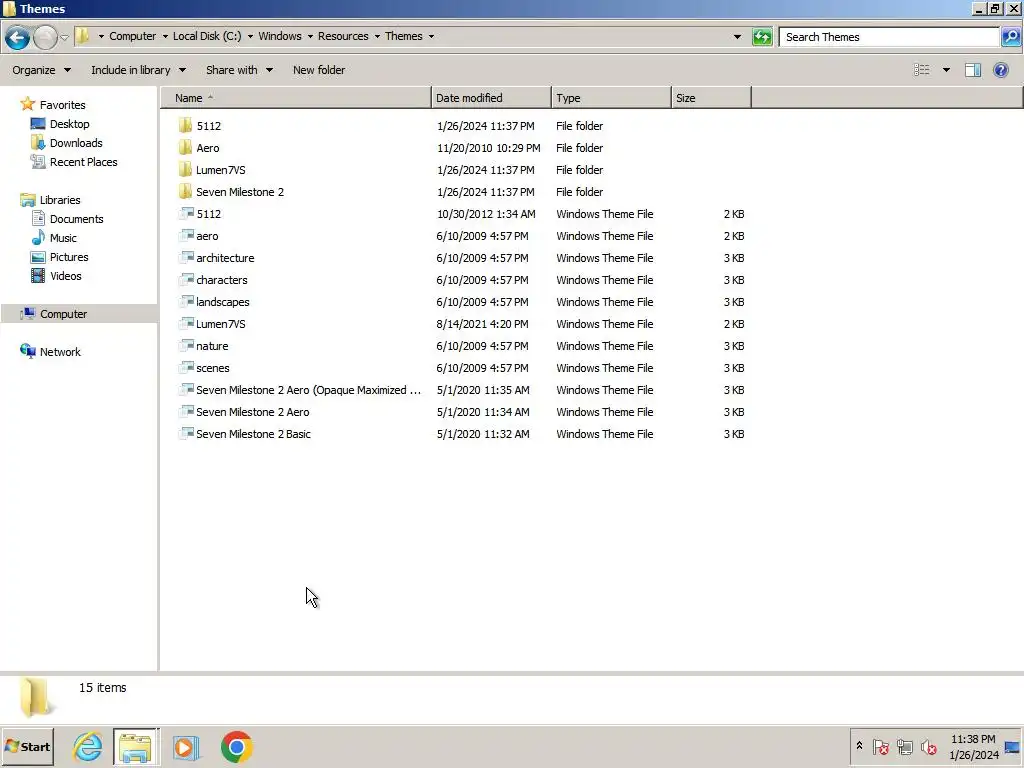Image resolution: width=1024 pixels, height=768 pixels.
Task: Select the landscapes theme file icon
Action: (187, 302)
